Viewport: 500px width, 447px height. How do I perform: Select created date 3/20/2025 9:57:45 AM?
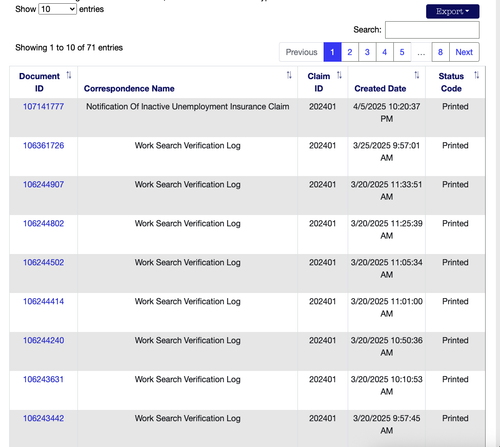387,425
